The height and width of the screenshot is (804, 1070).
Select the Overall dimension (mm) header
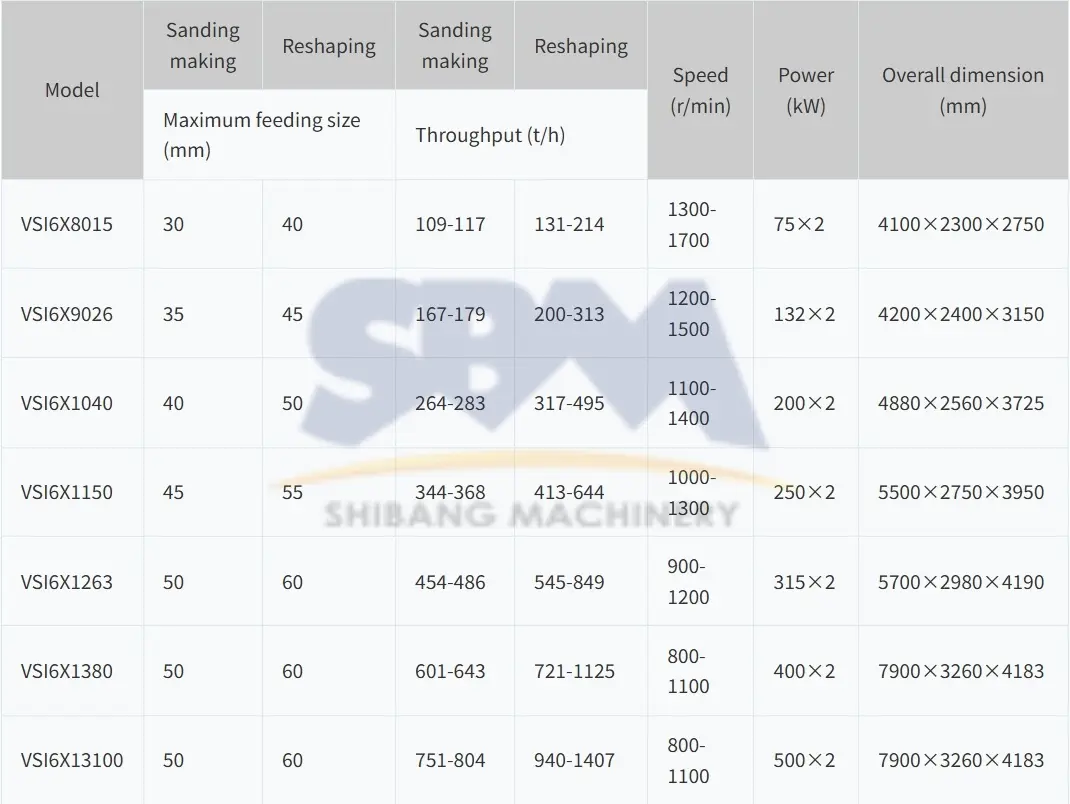(x=962, y=90)
